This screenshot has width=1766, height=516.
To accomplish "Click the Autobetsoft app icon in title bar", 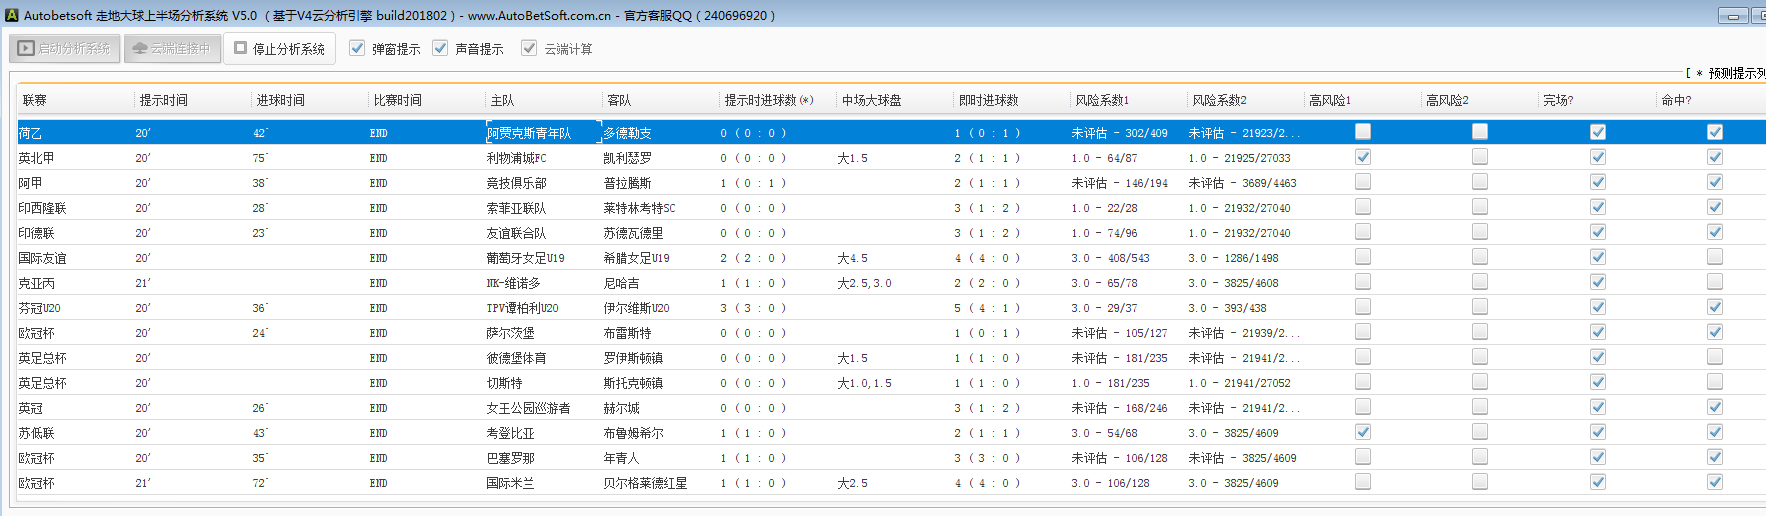I will [12, 15].
